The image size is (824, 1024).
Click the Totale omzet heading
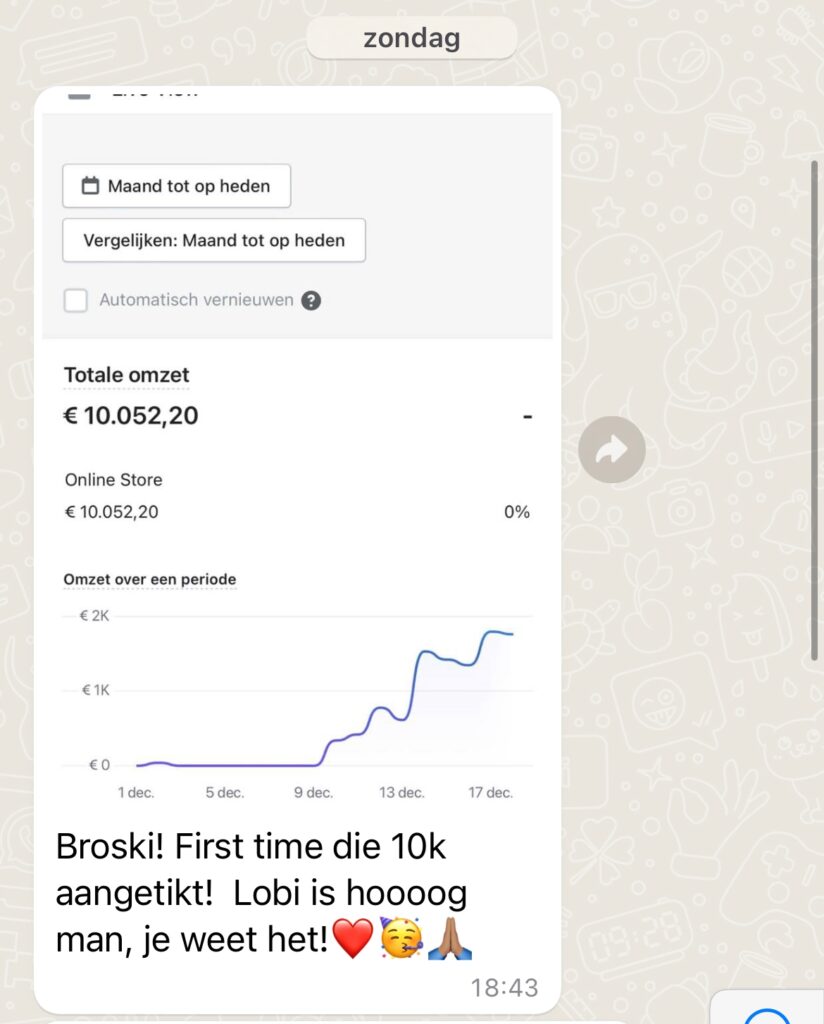[127, 375]
